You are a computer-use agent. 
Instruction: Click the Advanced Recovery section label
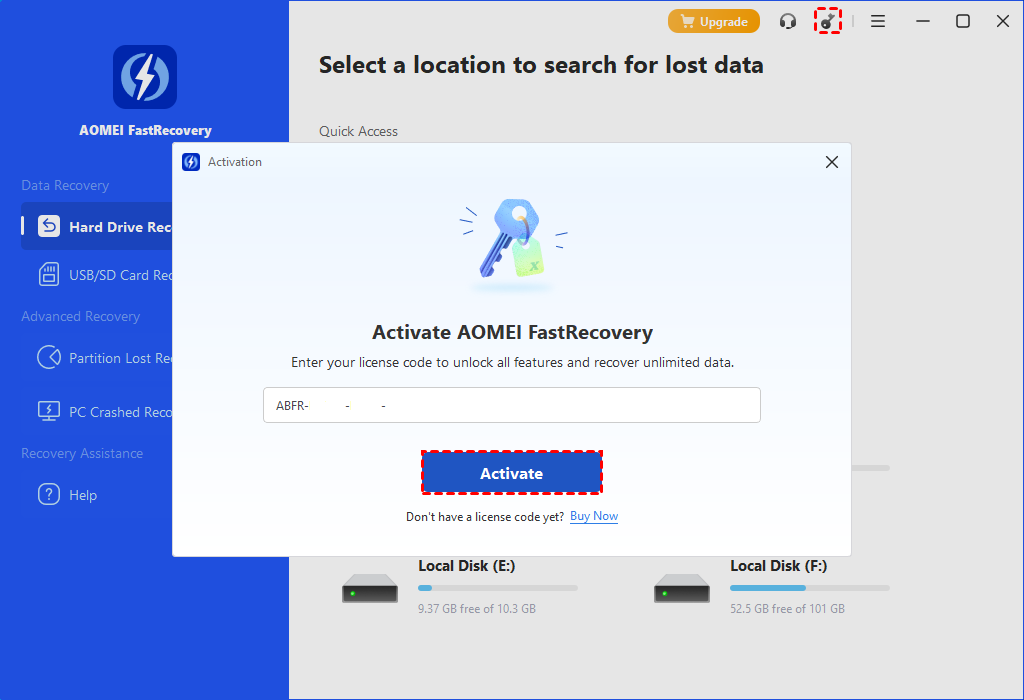click(x=80, y=317)
